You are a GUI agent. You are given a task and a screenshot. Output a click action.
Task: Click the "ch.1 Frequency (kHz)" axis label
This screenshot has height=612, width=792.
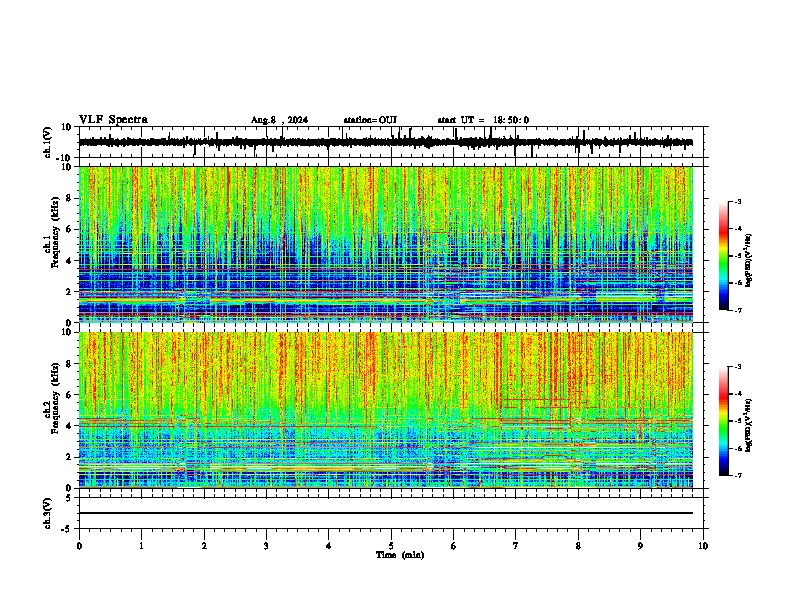click(x=51, y=233)
